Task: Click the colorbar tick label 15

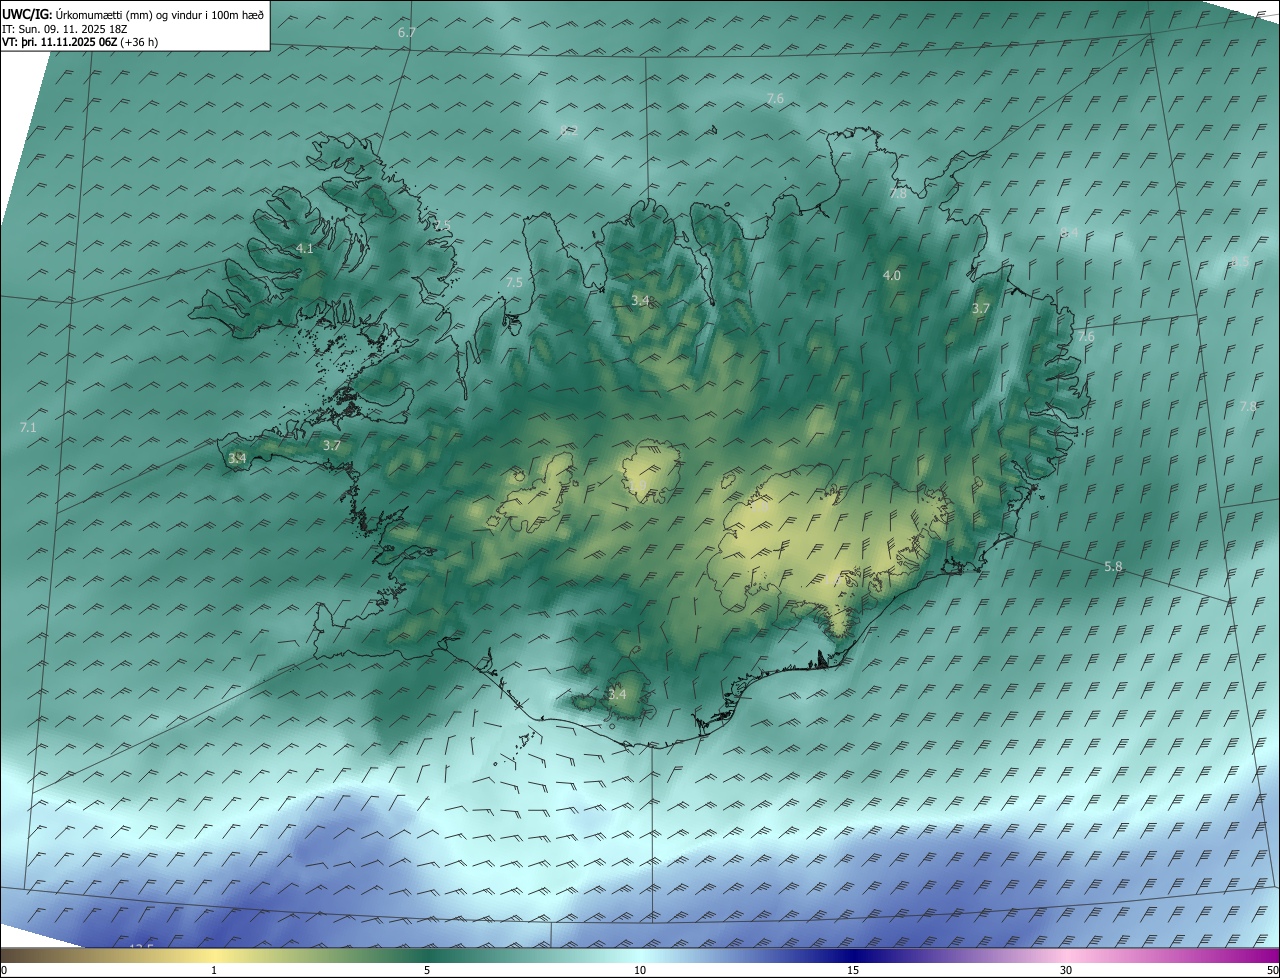Action: pos(853,971)
